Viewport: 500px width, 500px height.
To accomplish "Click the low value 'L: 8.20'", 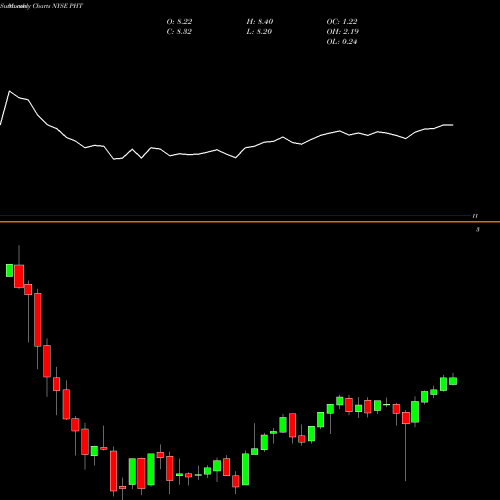I will point(260,32).
